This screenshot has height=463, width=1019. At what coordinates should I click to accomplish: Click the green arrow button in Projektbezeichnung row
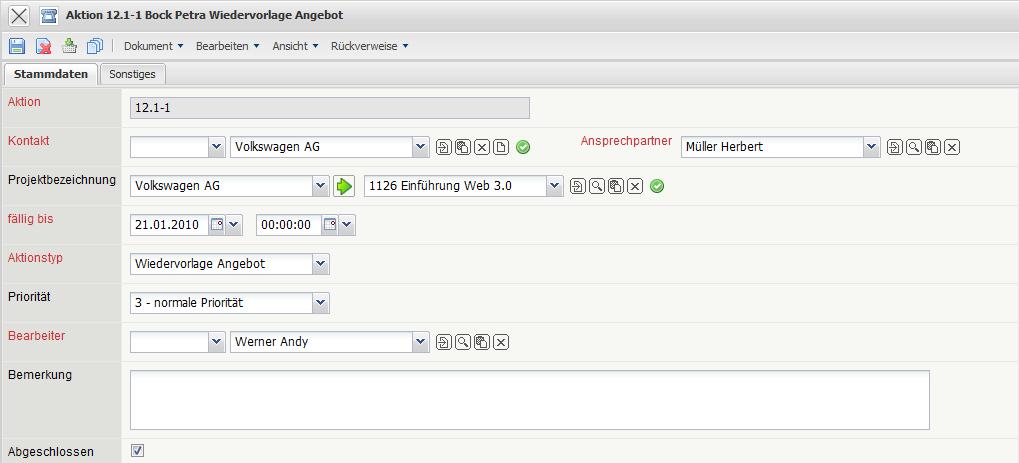point(344,187)
